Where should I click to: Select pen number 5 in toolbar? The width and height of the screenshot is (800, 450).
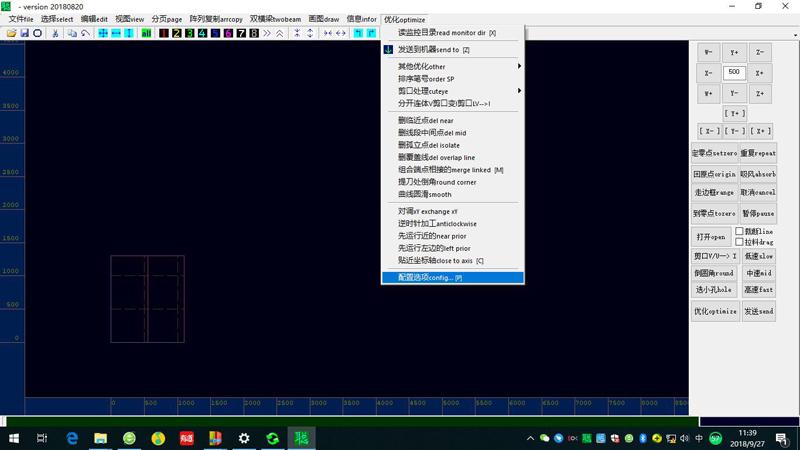[x=215, y=33]
